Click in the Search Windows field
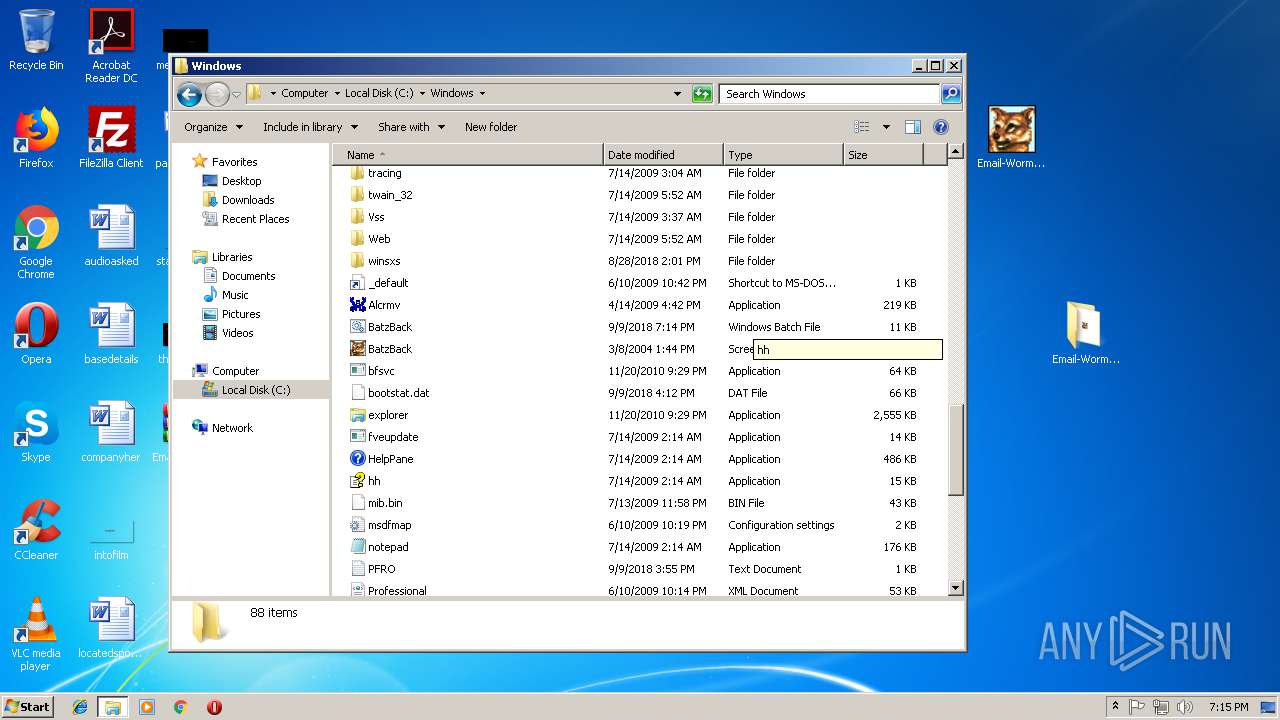This screenshot has height=720, width=1280. tap(829, 94)
